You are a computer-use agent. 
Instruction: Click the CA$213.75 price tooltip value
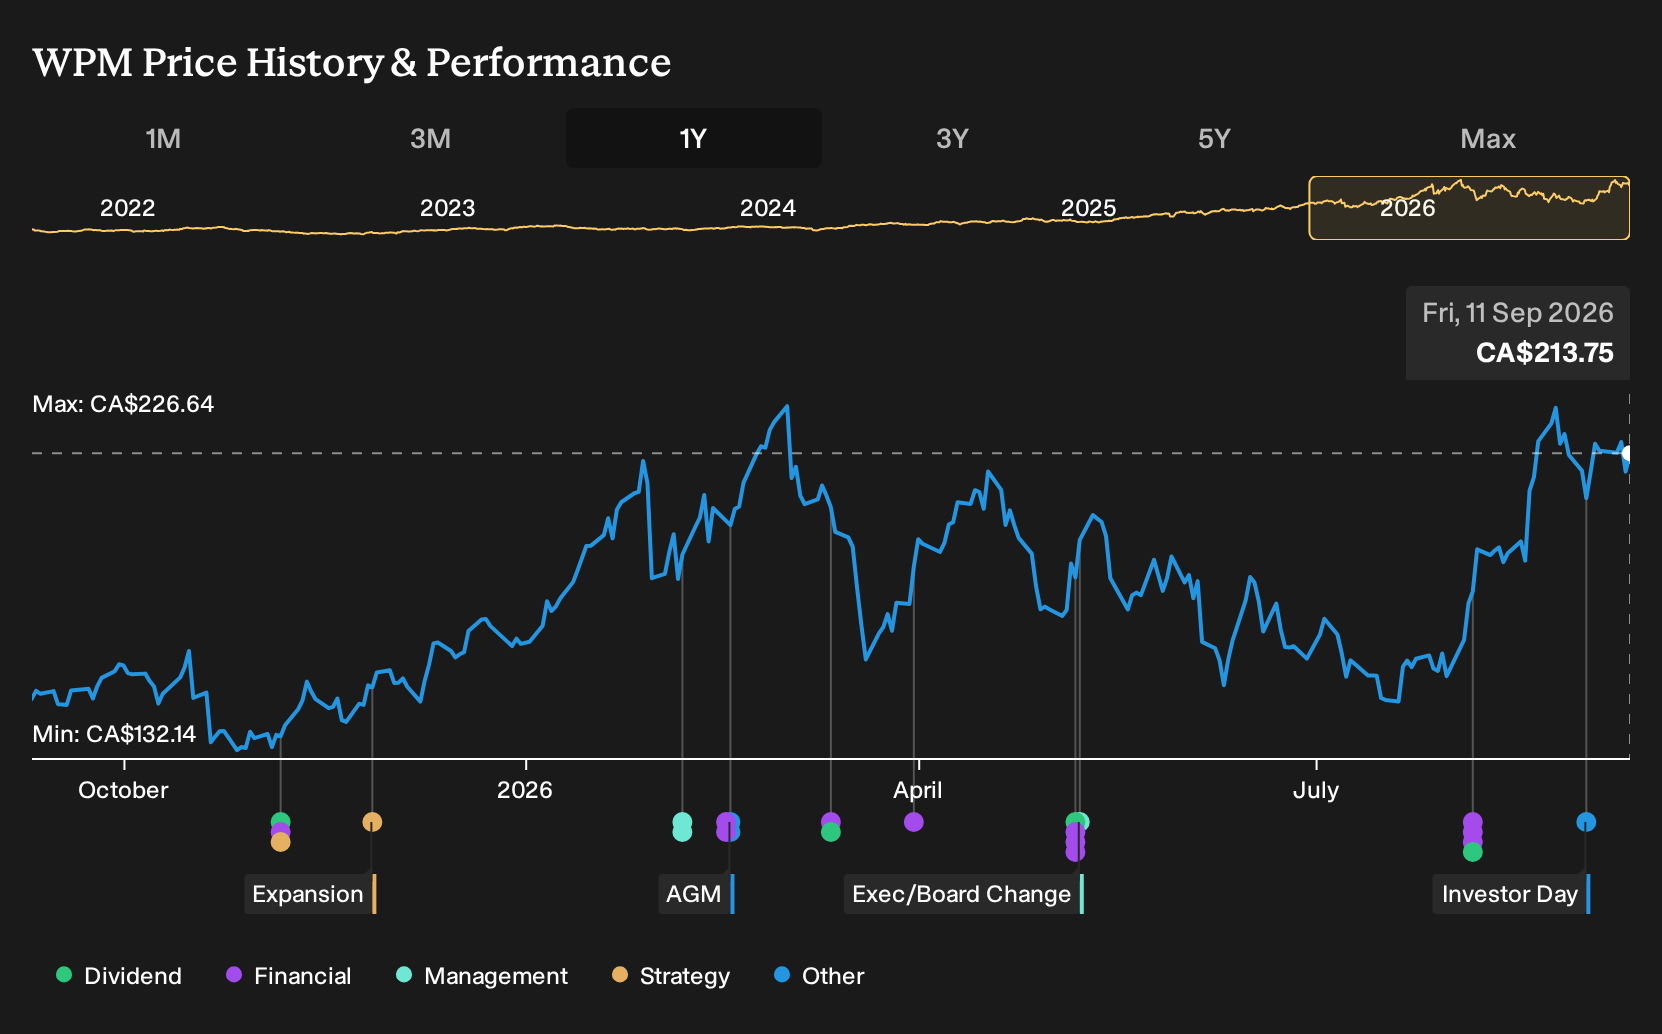point(1545,353)
